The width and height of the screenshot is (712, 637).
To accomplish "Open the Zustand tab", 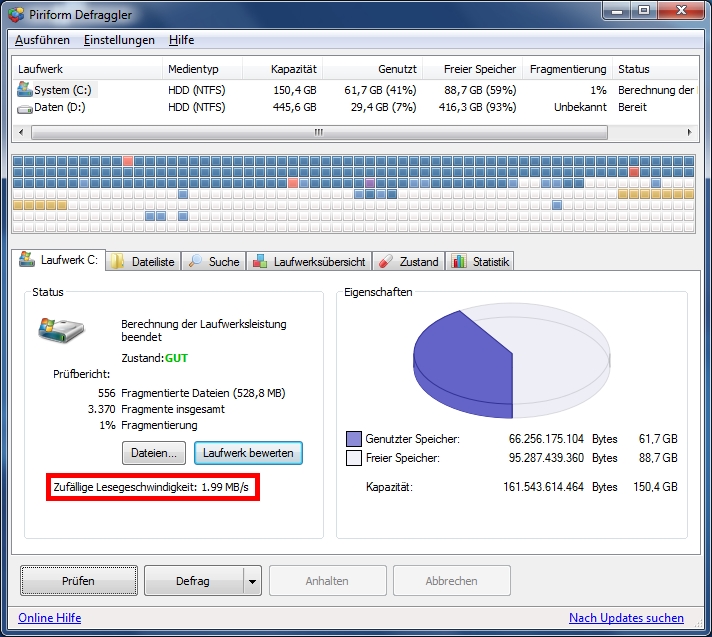I will (x=409, y=262).
